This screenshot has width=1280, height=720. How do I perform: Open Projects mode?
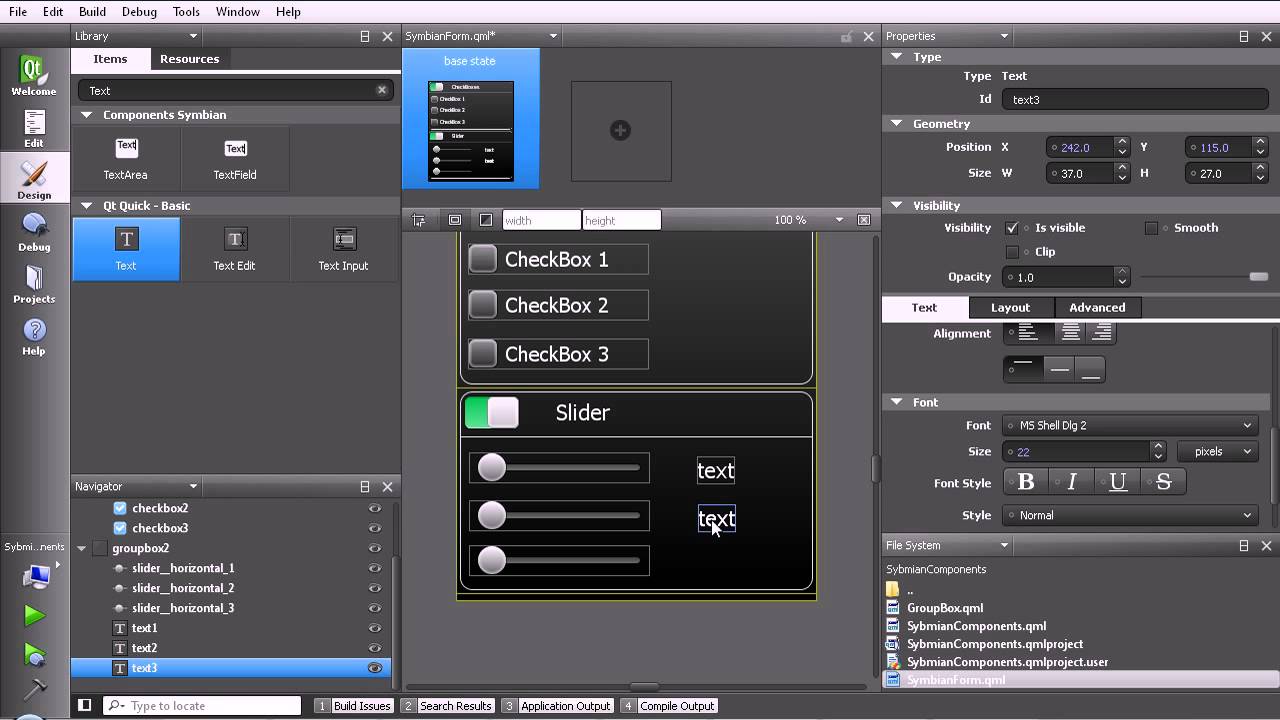33,284
